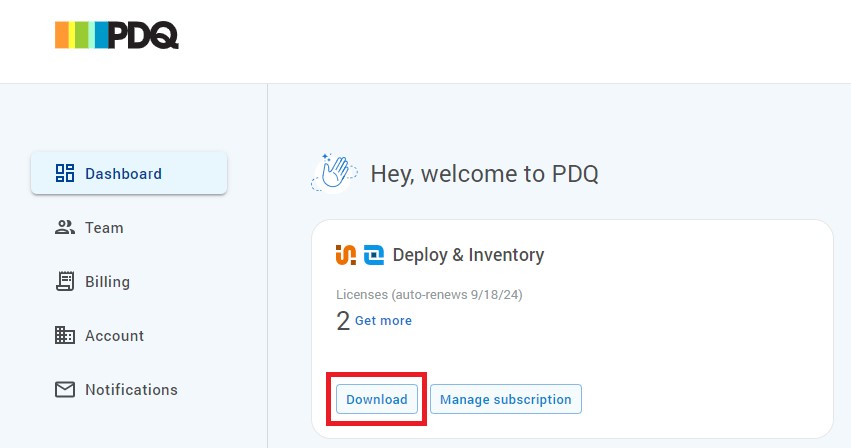Click the license count number 2
The height and width of the screenshot is (448, 851).
click(343, 321)
